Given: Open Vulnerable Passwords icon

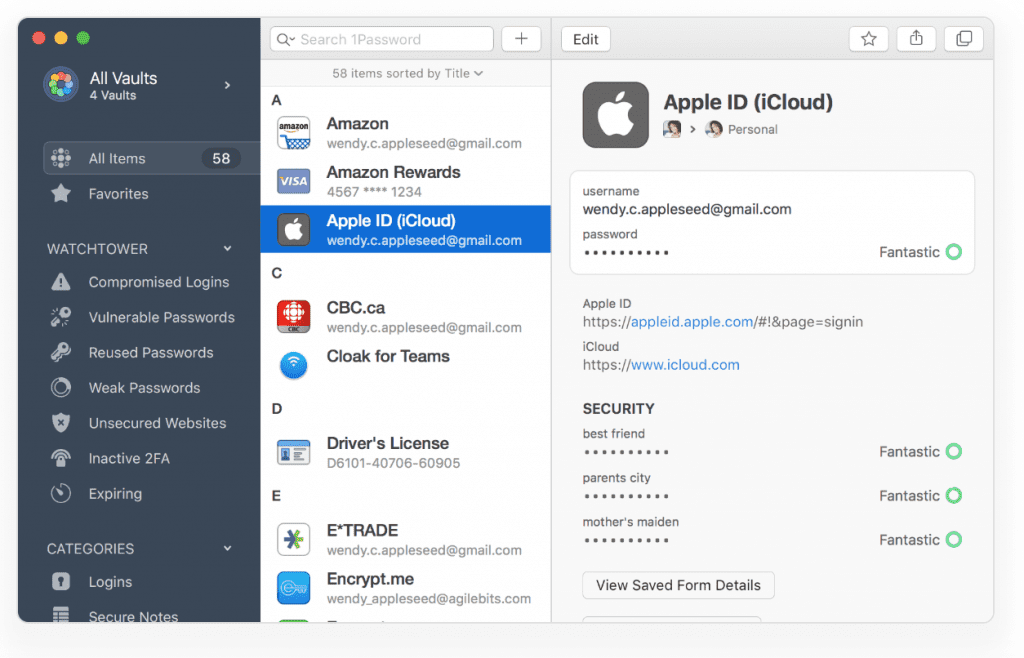Looking at the screenshot, I should 61,317.
